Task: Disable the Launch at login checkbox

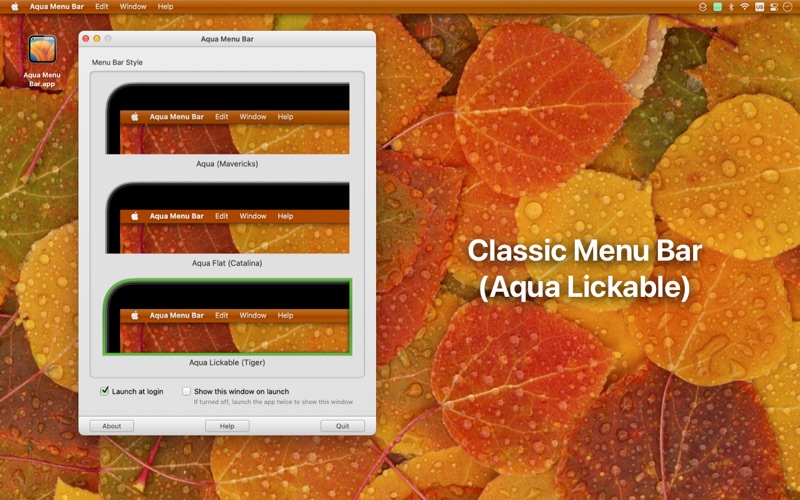Action: click(105, 391)
